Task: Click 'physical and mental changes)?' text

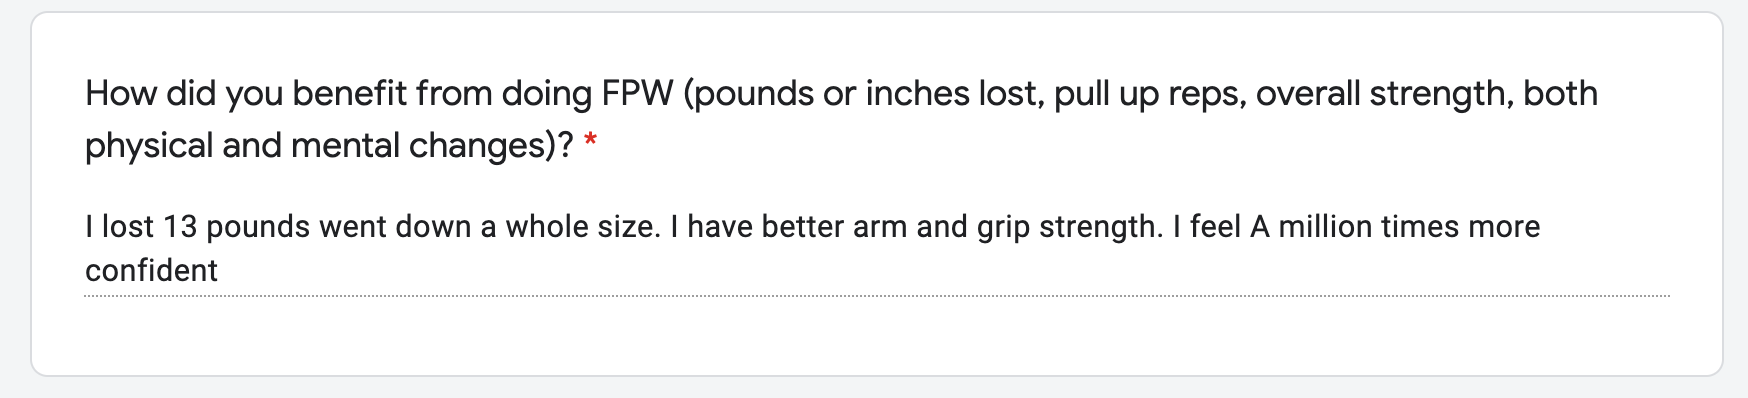Action: pyautogui.click(x=329, y=146)
